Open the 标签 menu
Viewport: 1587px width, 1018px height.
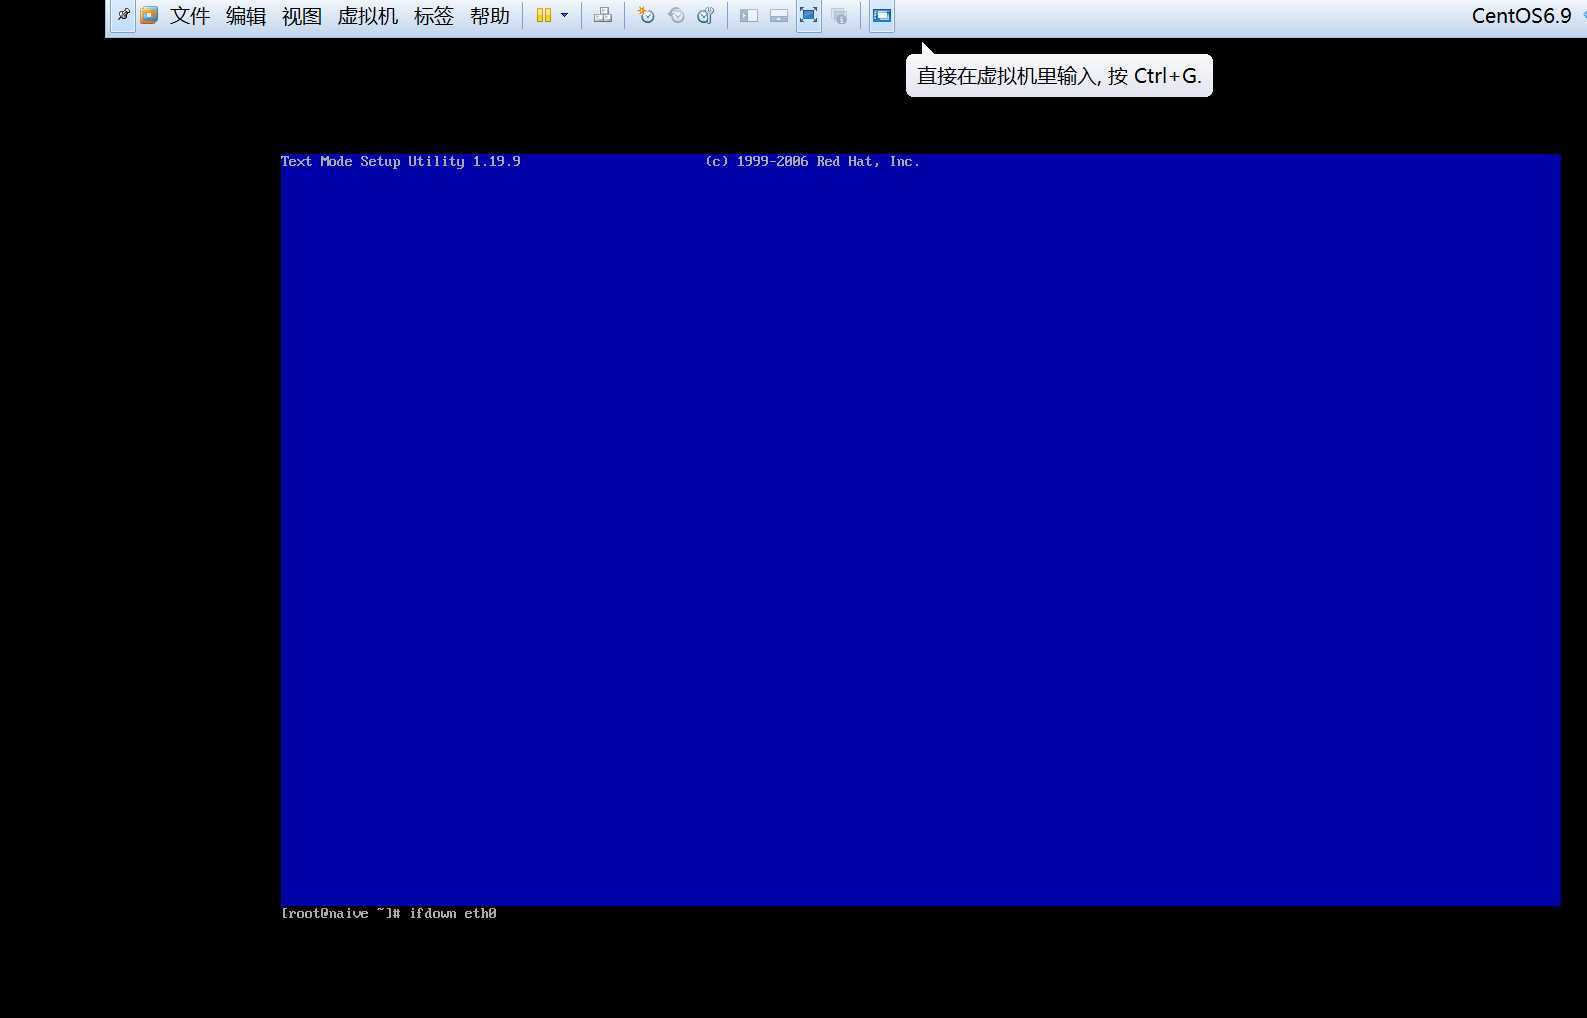[434, 16]
